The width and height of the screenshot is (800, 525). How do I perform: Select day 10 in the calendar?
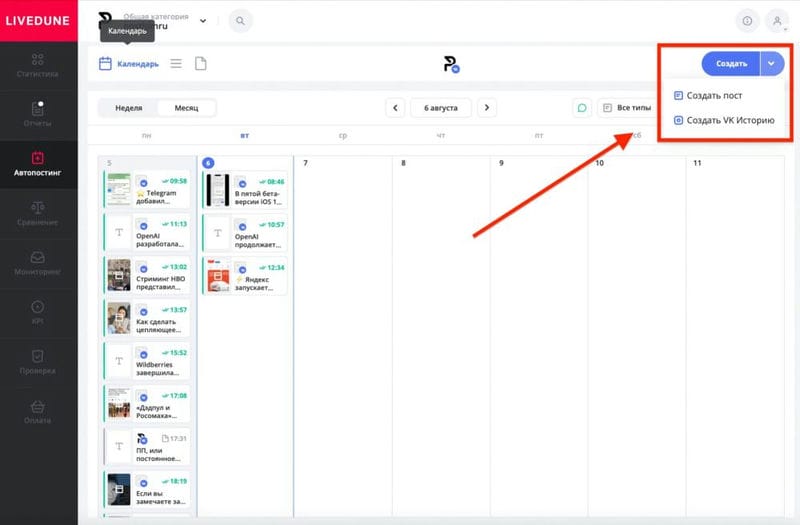tap(599, 163)
